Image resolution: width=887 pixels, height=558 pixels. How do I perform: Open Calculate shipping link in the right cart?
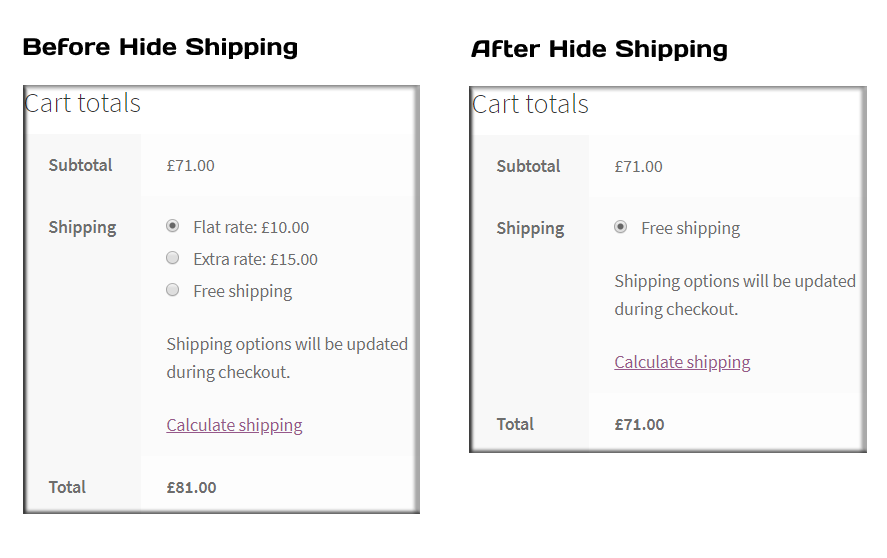click(x=682, y=362)
